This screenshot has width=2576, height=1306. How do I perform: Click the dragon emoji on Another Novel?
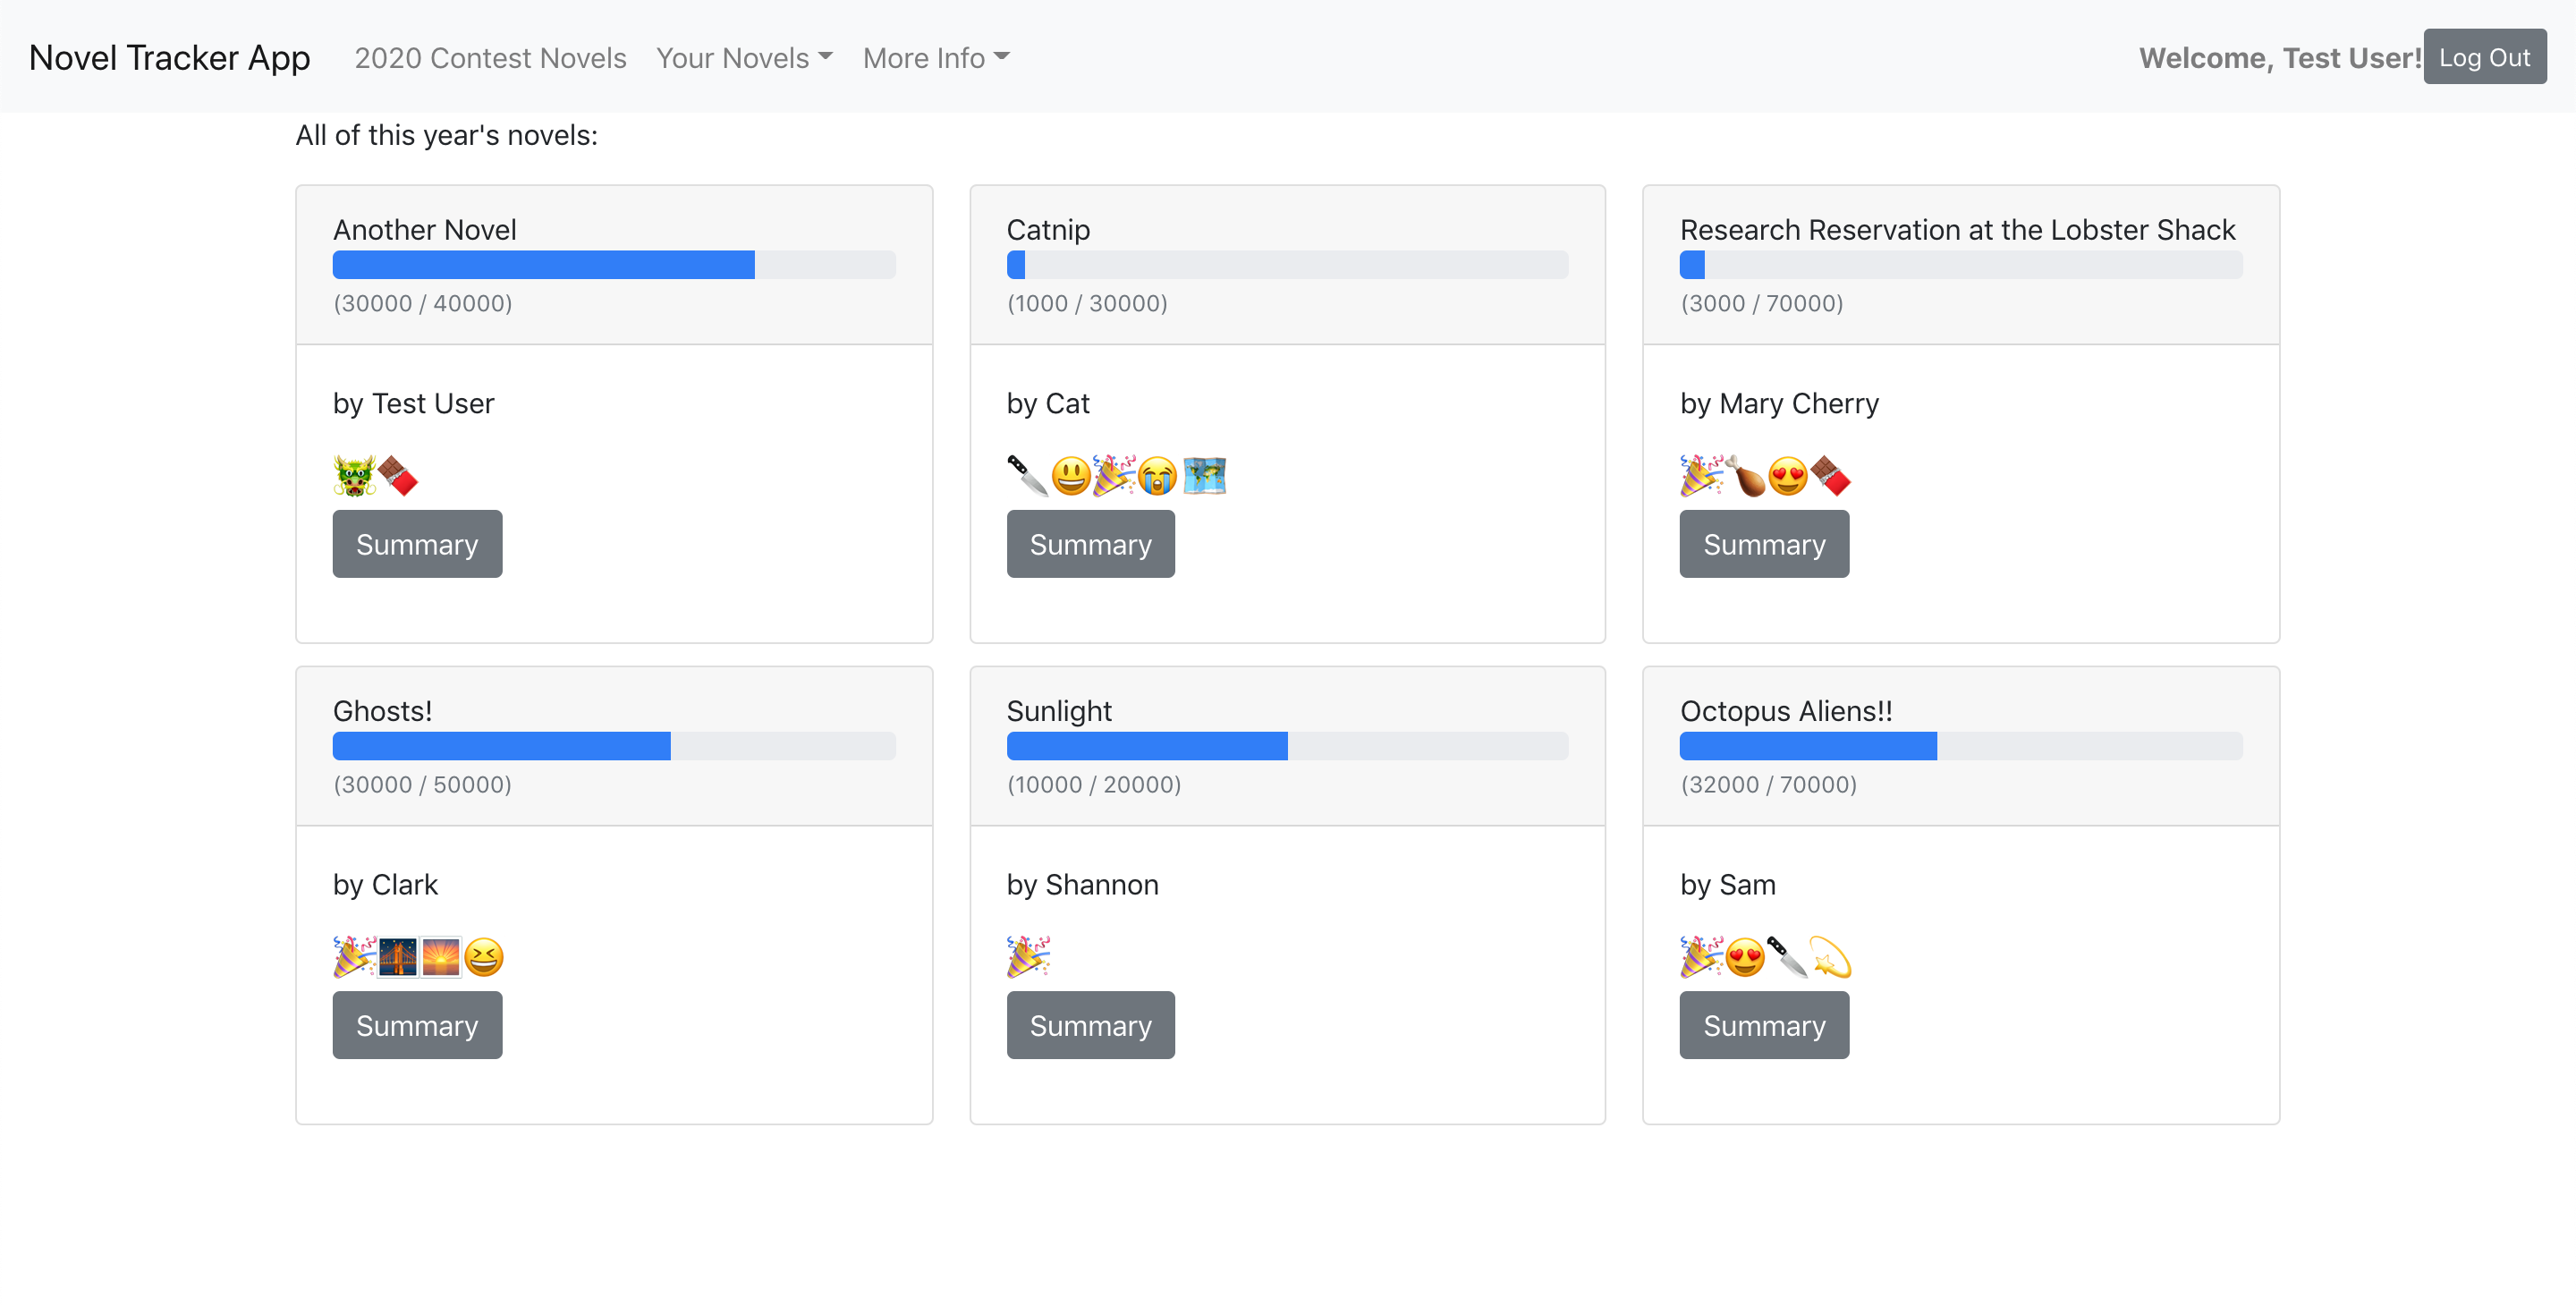coord(354,476)
